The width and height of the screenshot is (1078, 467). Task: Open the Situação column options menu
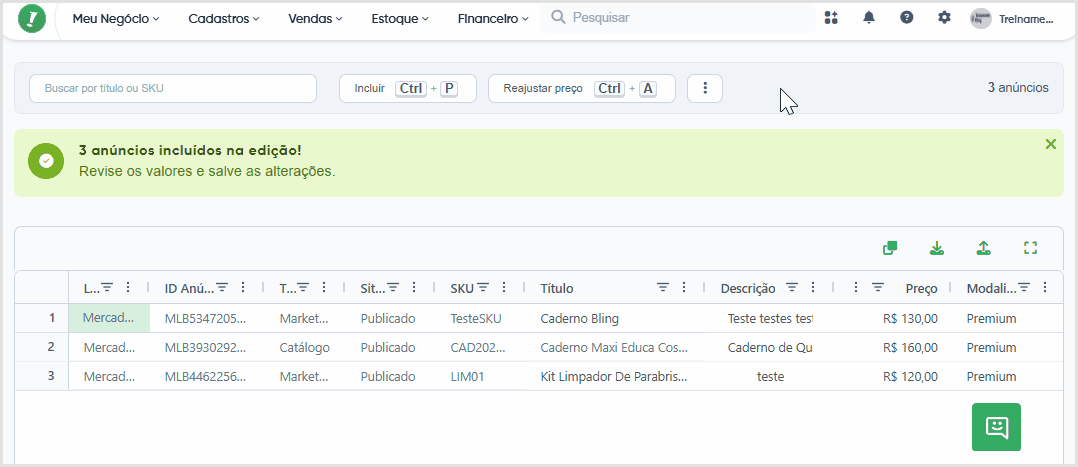(413, 287)
